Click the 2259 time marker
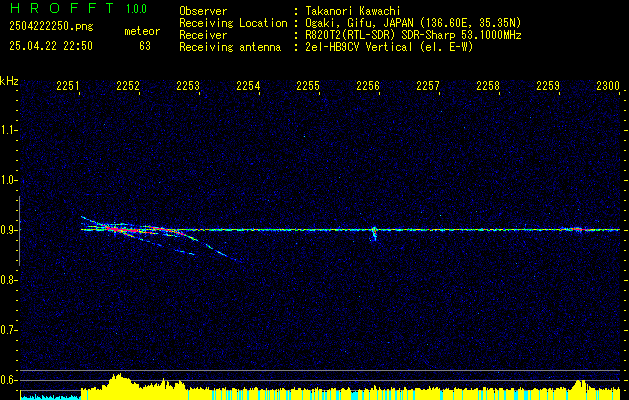The width and height of the screenshot is (629, 400). coord(548,85)
